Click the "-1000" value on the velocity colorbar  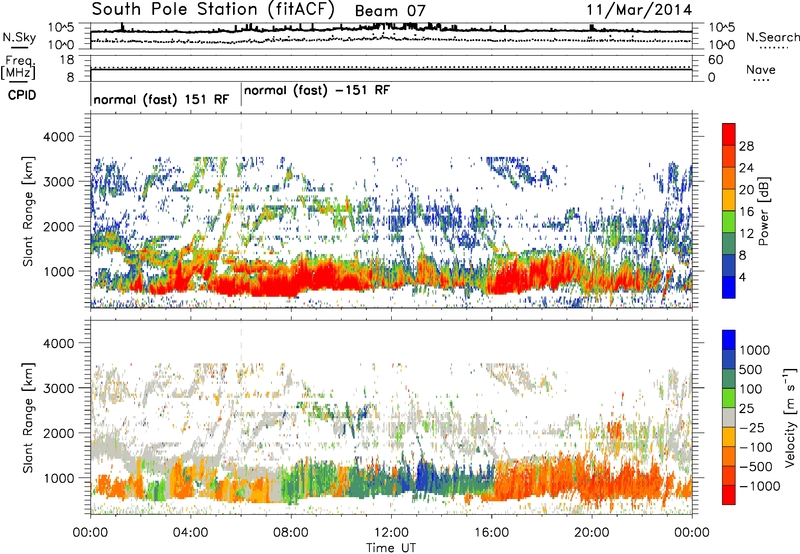click(x=760, y=486)
